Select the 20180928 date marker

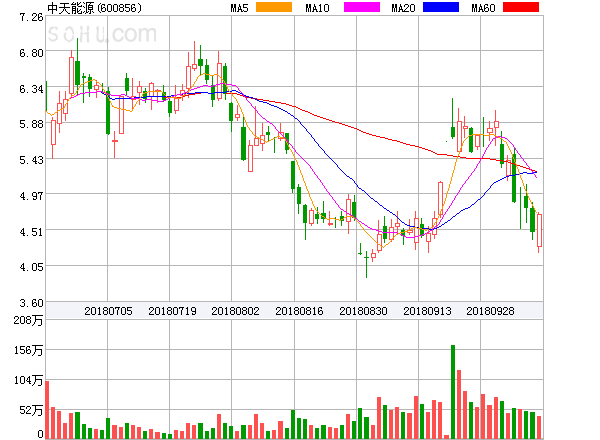[x=490, y=311]
